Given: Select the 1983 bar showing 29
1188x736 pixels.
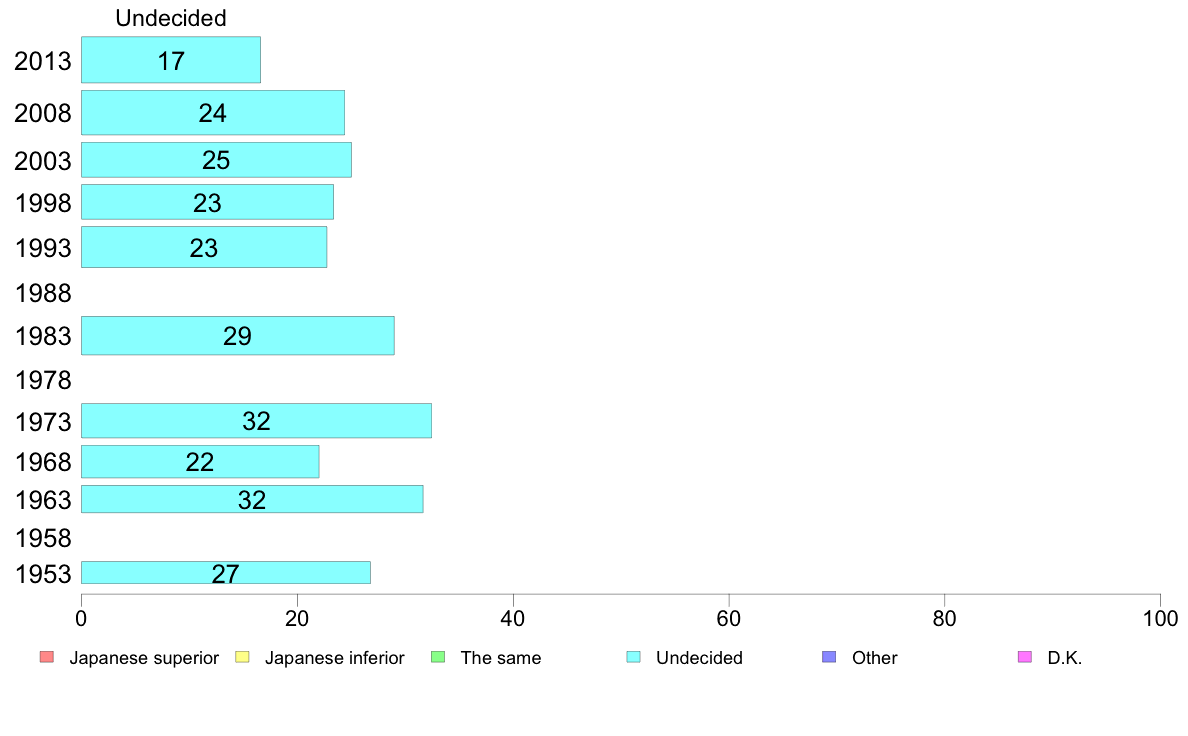Looking at the screenshot, I should [237, 336].
